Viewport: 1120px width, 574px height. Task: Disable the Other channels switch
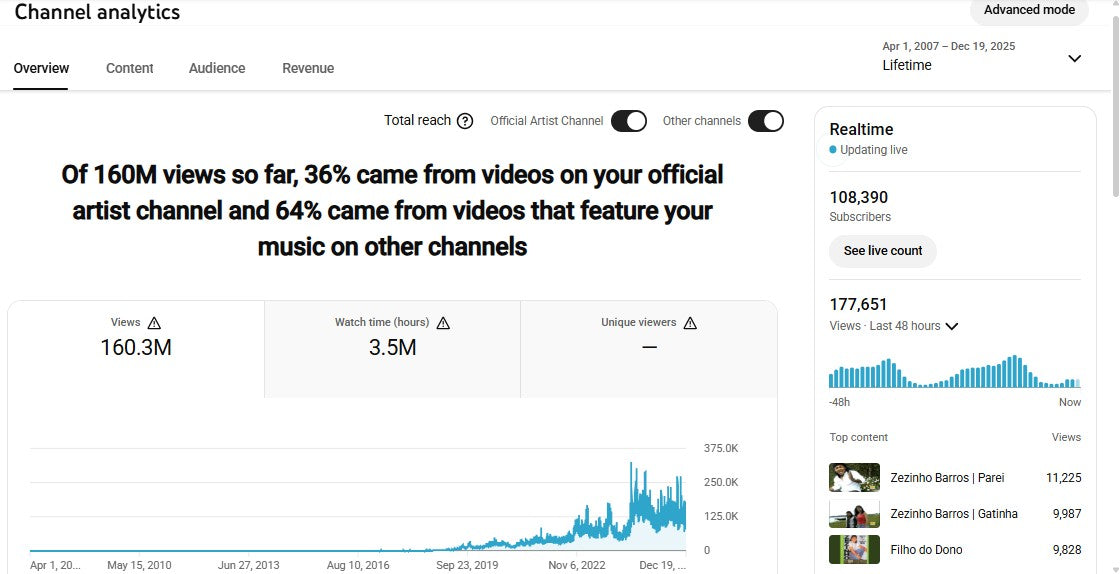766,121
